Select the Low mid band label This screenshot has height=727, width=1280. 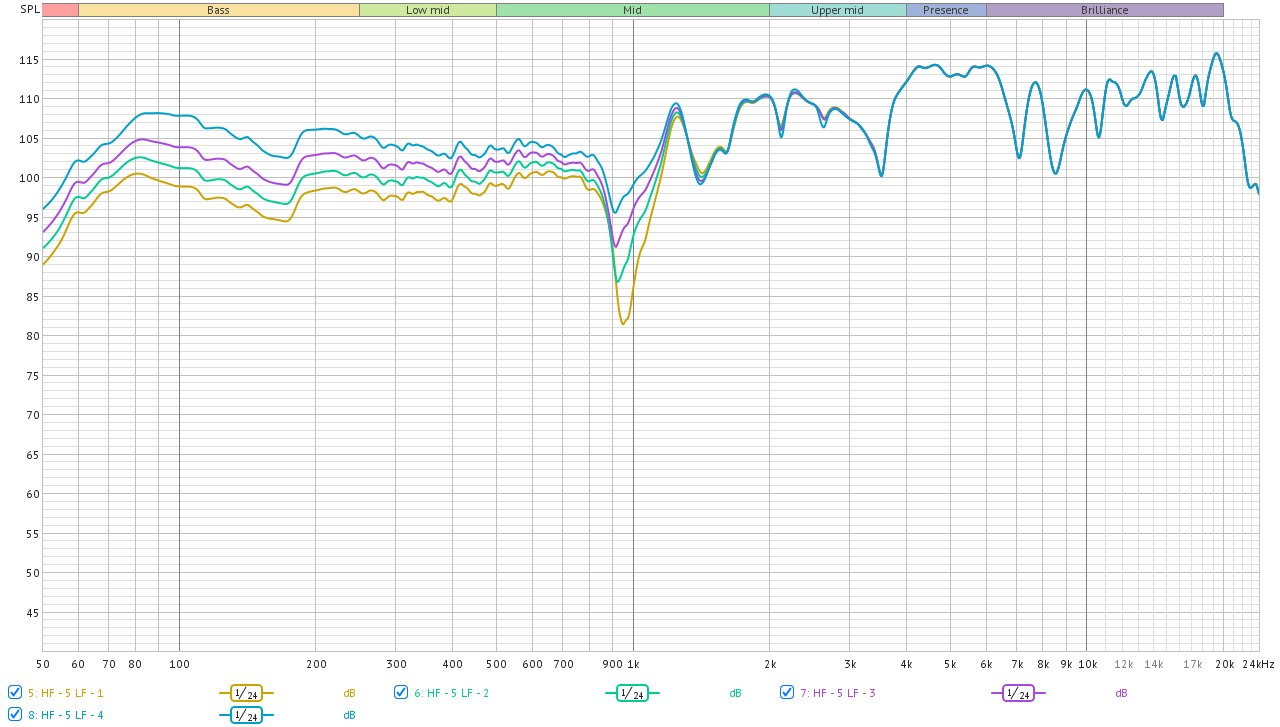[427, 10]
